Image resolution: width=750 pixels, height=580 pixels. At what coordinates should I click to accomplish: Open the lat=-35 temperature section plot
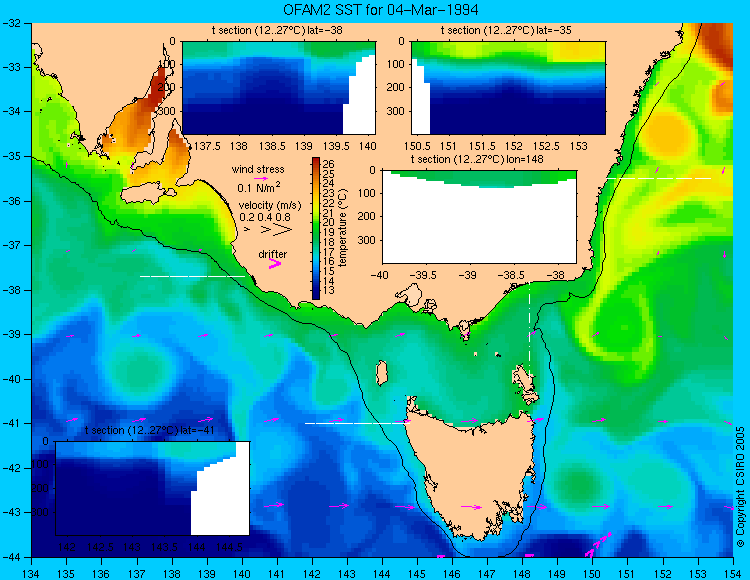tap(508, 88)
